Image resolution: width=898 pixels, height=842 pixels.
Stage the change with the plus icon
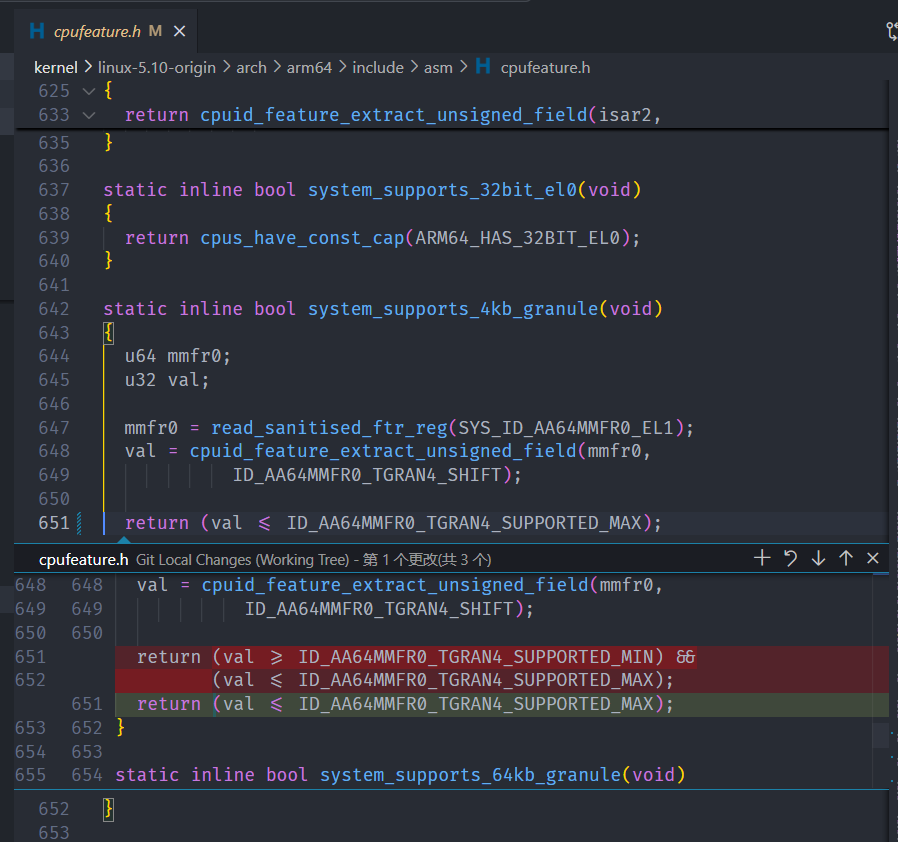pos(762,558)
